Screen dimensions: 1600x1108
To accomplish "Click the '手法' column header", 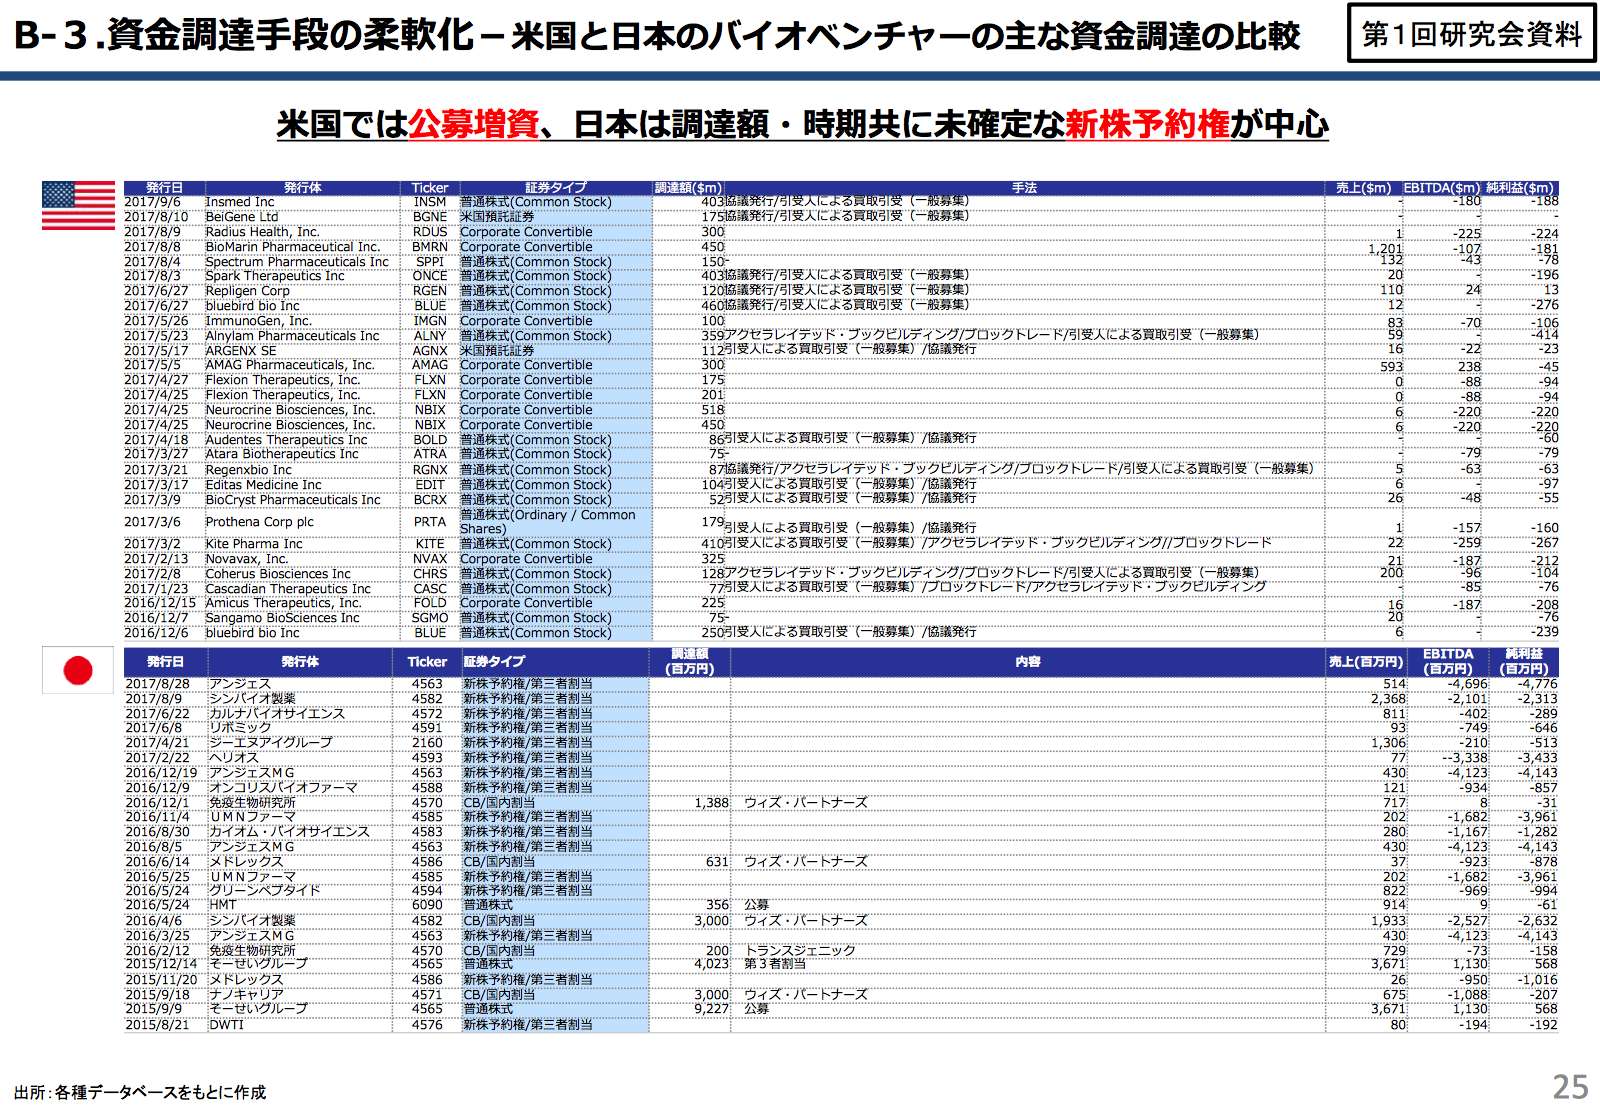I will pos(1025,188).
